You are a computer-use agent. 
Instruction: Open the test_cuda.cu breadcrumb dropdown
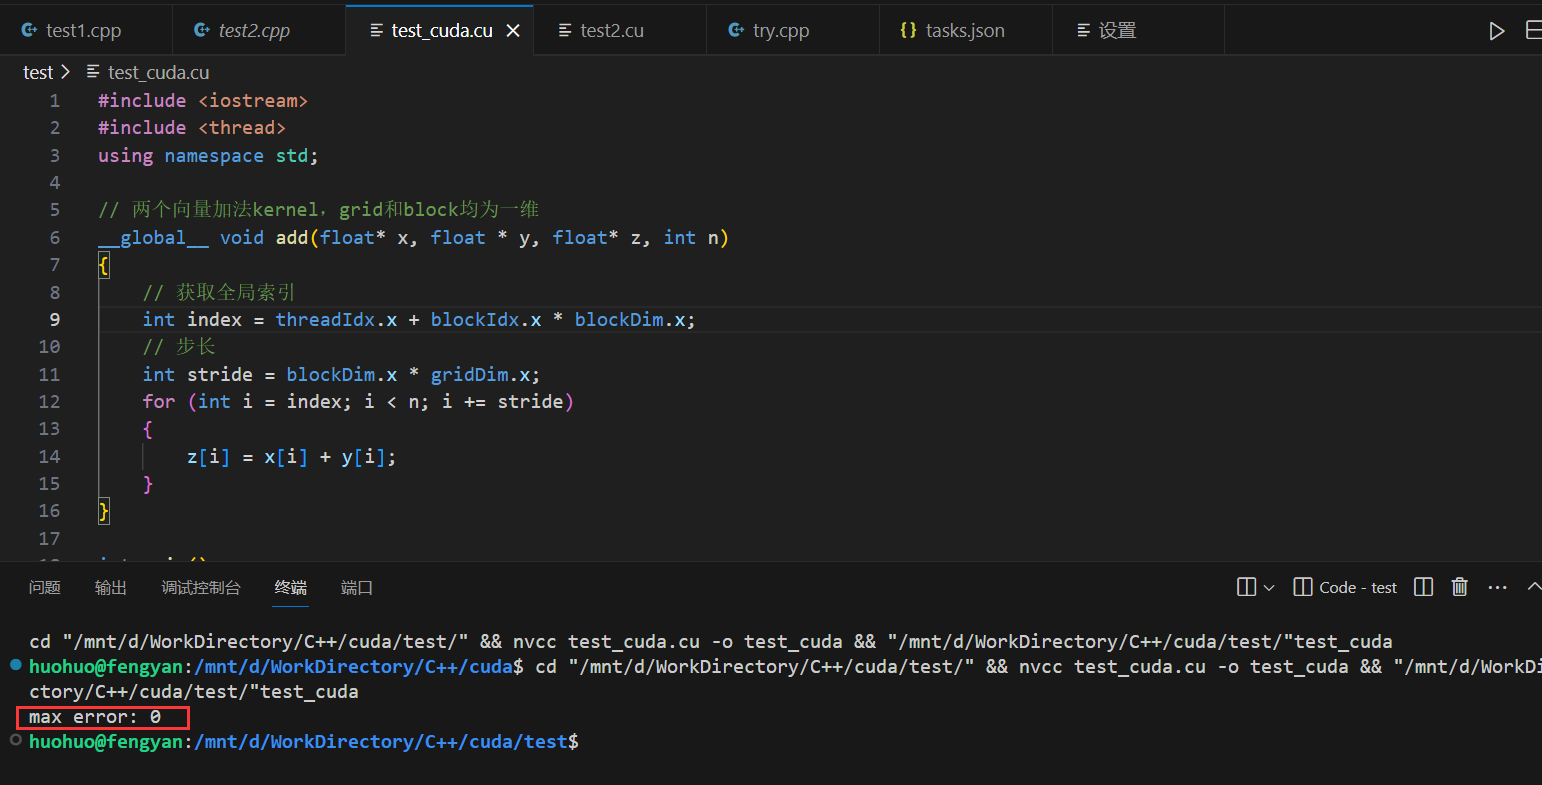[x=158, y=72]
